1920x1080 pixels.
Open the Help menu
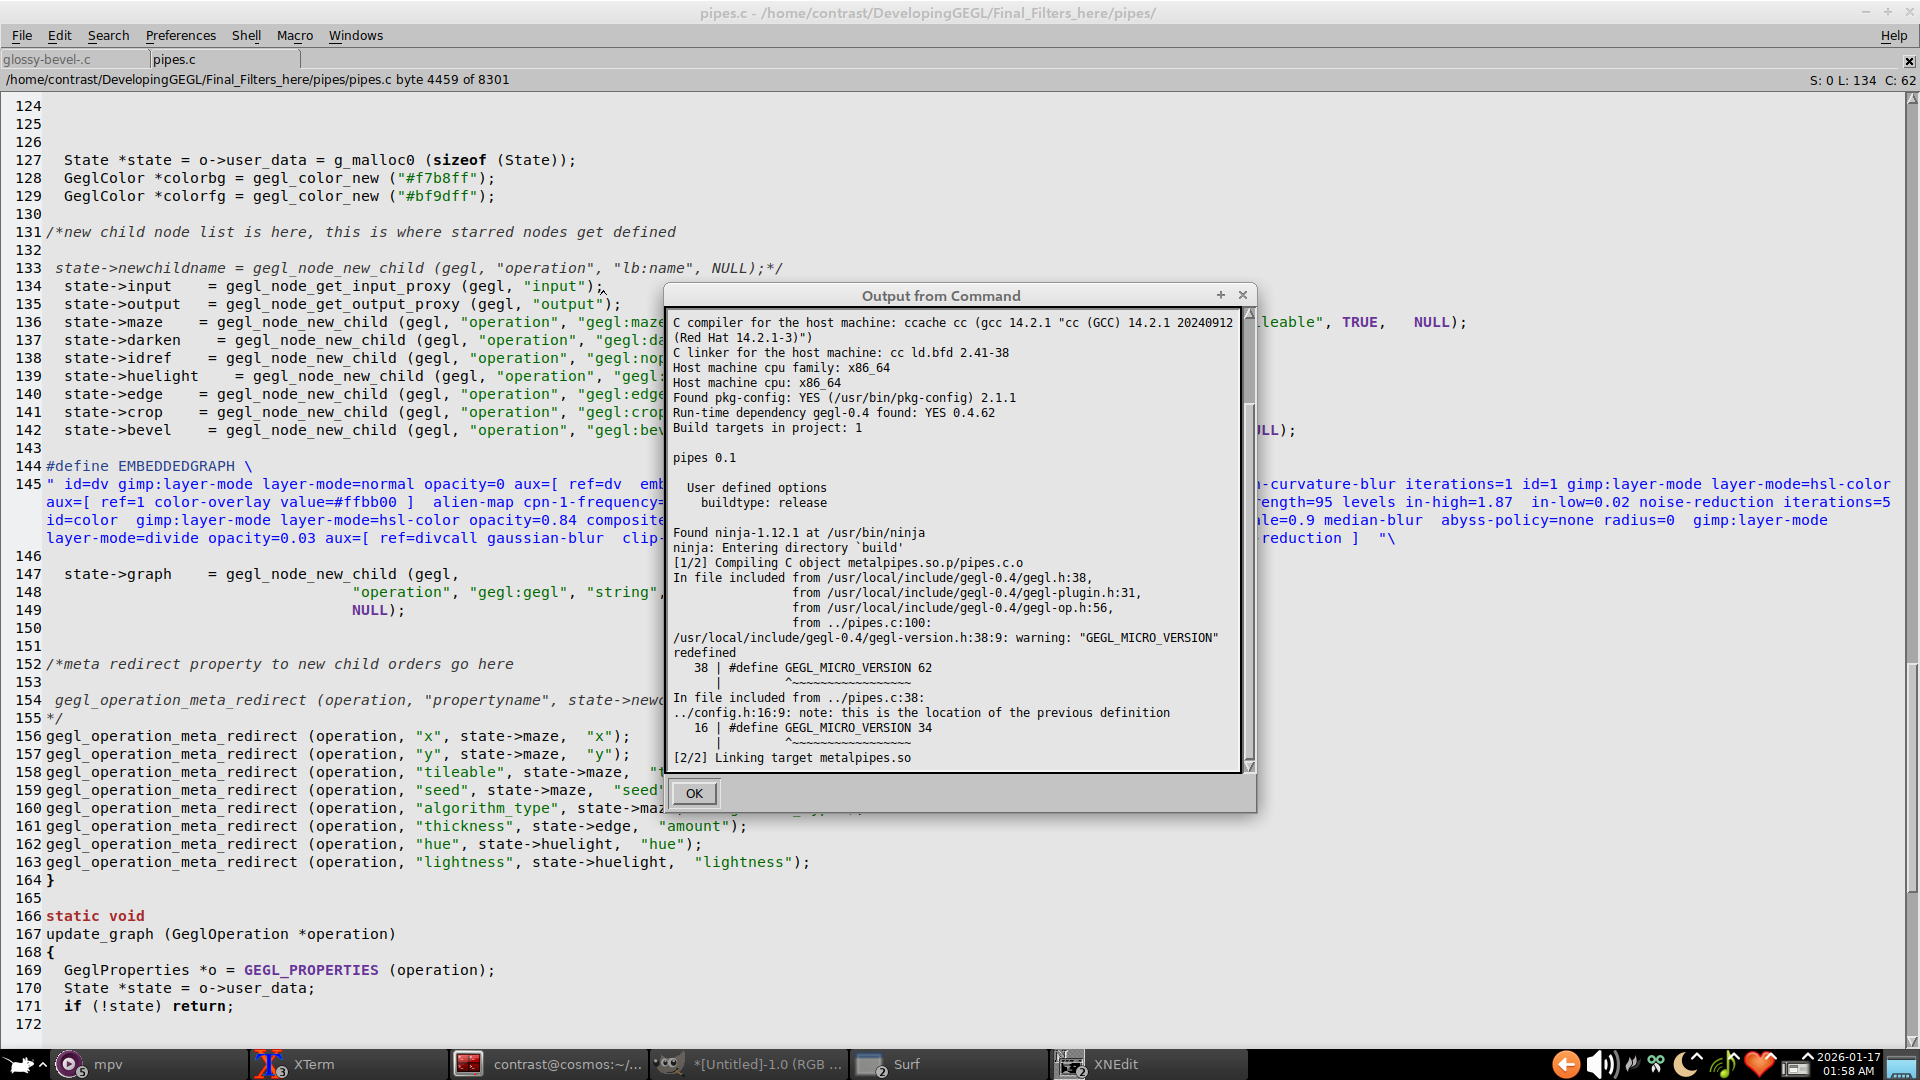pyautogui.click(x=1893, y=35)
